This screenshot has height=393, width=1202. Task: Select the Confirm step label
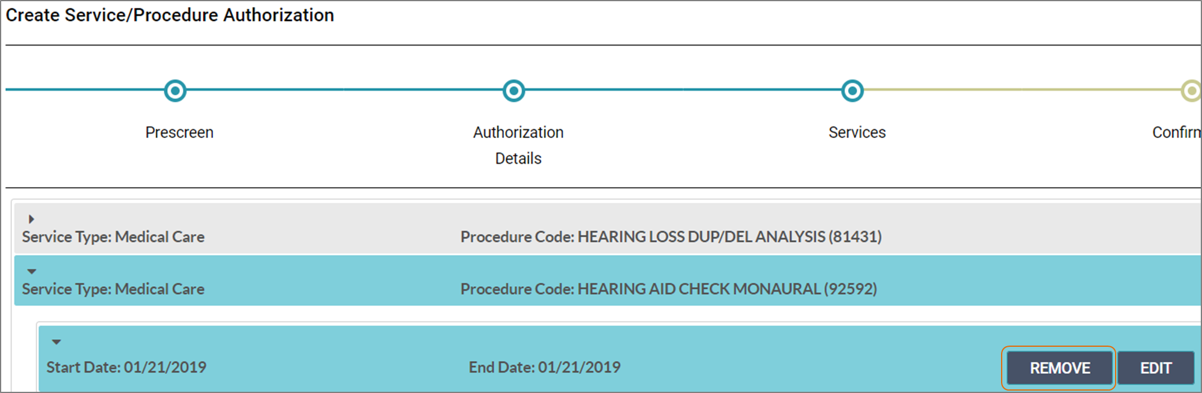pyautogui.click(x=1177, y=132)
